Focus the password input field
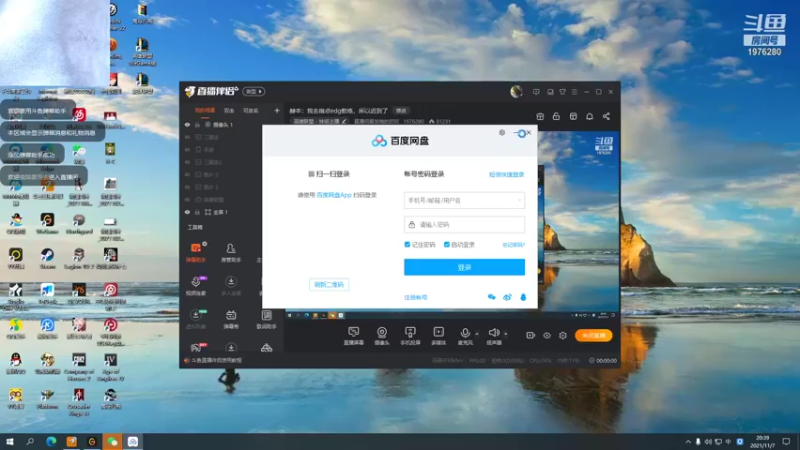This screenshot has height=450, width=800. (x=464, y=224)
